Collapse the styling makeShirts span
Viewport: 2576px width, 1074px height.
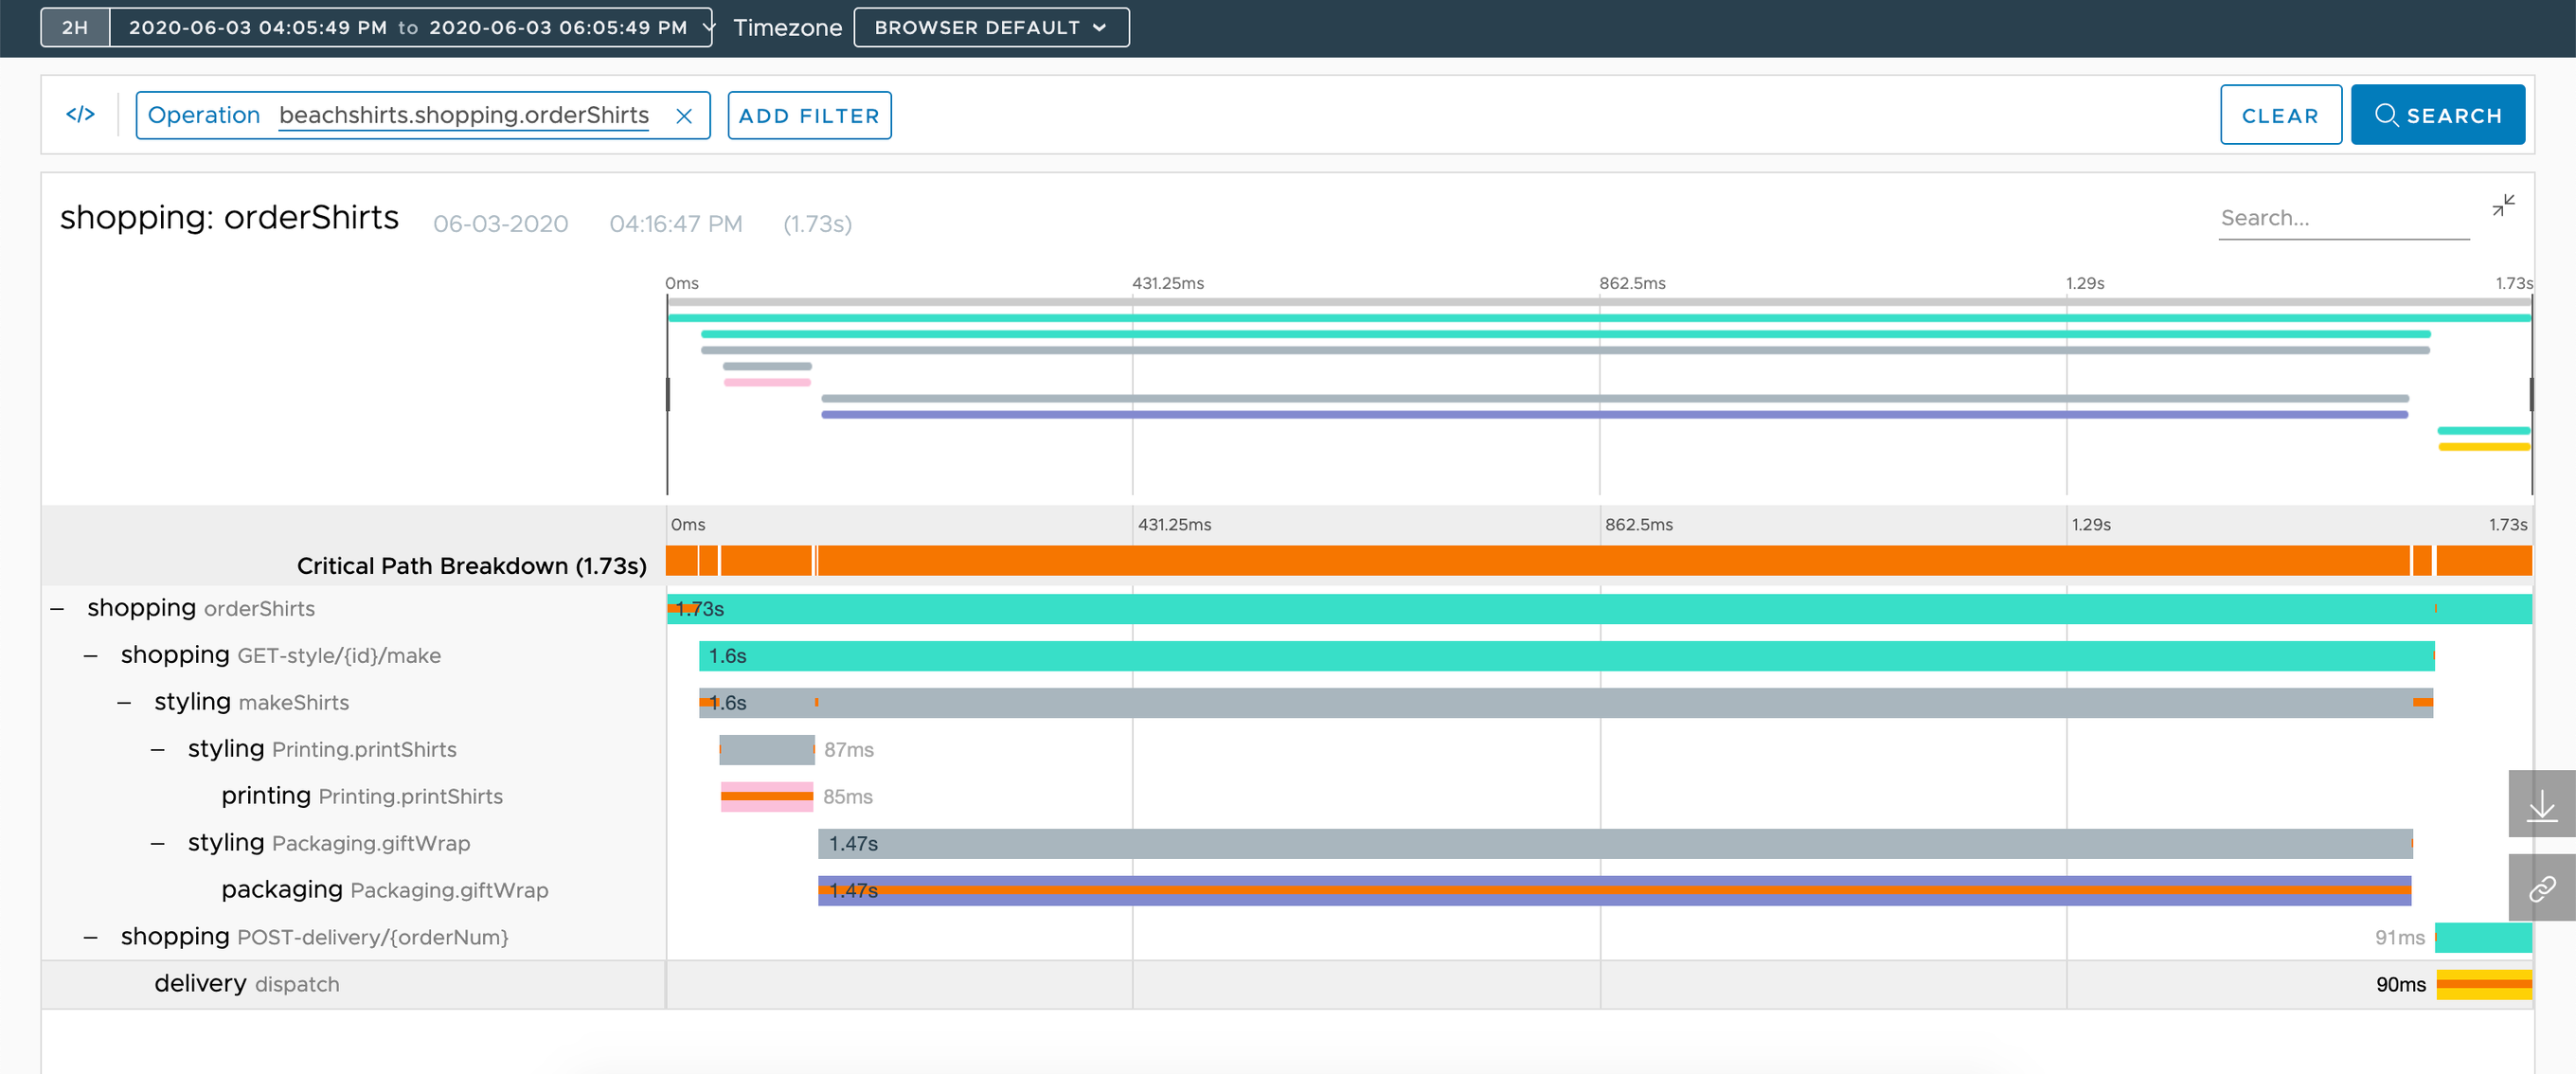pos(124,702)
